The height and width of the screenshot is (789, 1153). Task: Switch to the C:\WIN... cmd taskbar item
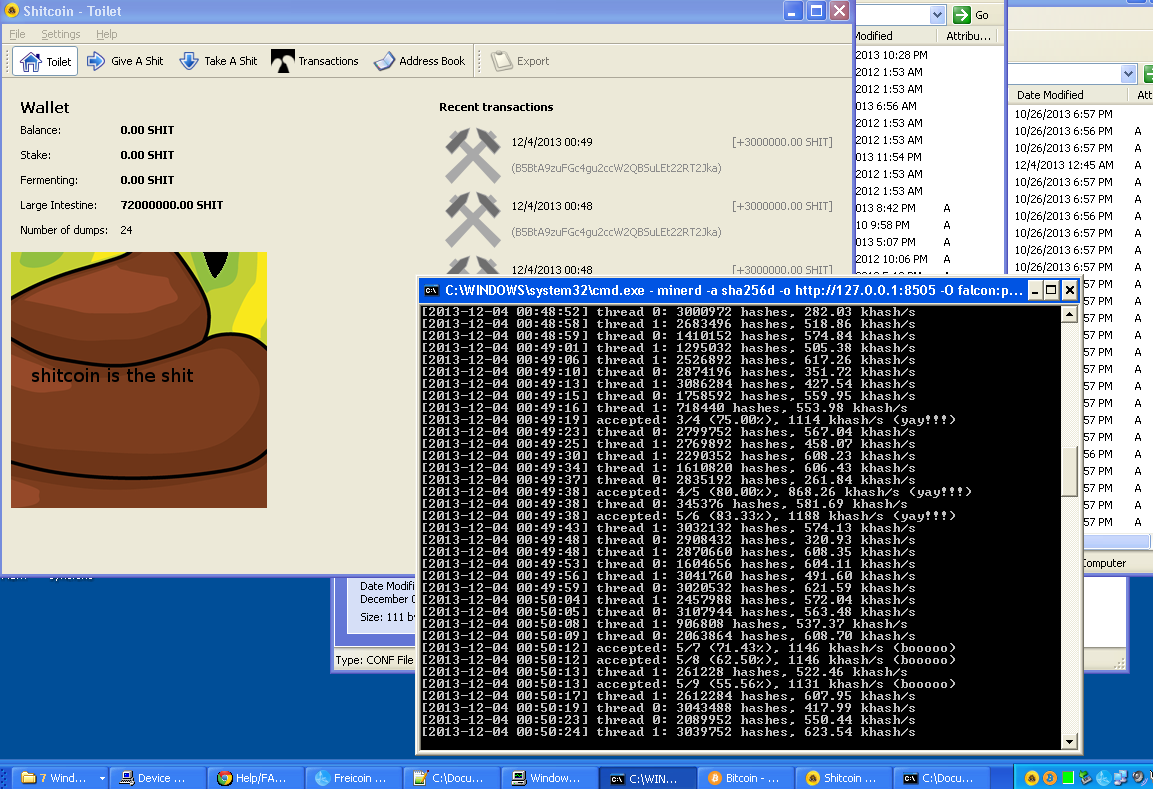647,778
